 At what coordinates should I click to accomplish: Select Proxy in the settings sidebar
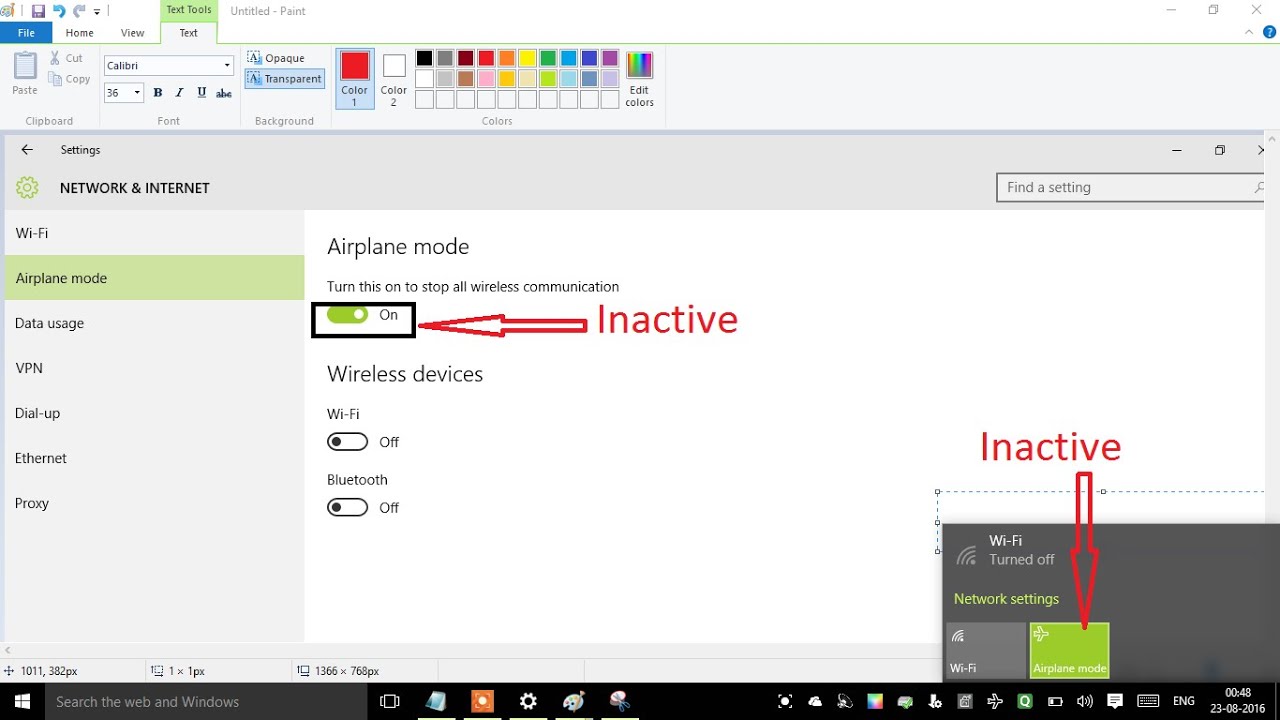click(154, 503)
